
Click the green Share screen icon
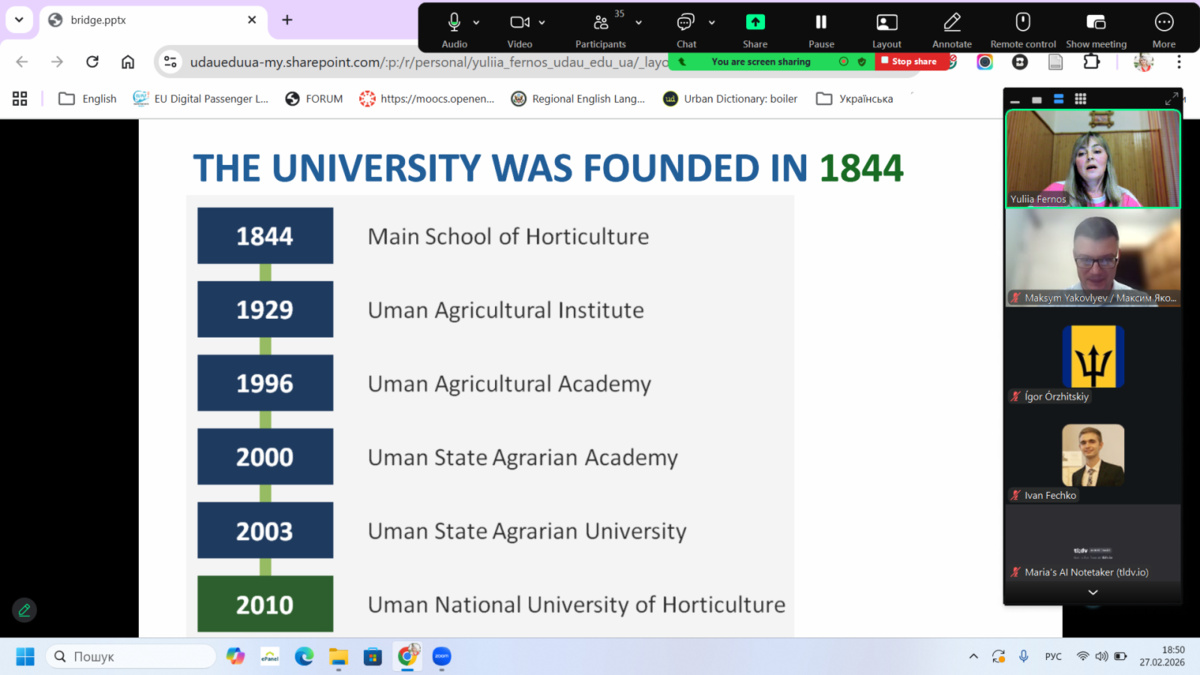click(755, 23)
